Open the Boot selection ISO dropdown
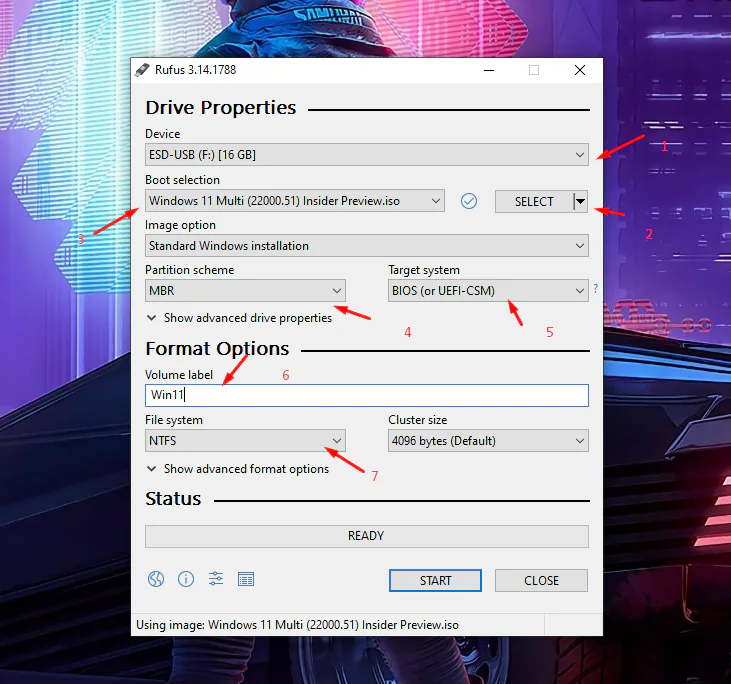731x684 pixels. [295, 201]
